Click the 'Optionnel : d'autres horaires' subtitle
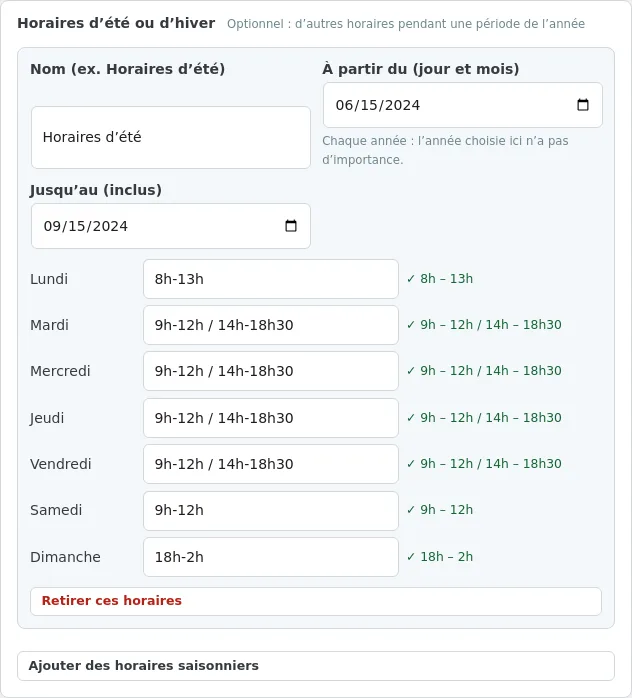632x698 pixels. pos(406,24)
